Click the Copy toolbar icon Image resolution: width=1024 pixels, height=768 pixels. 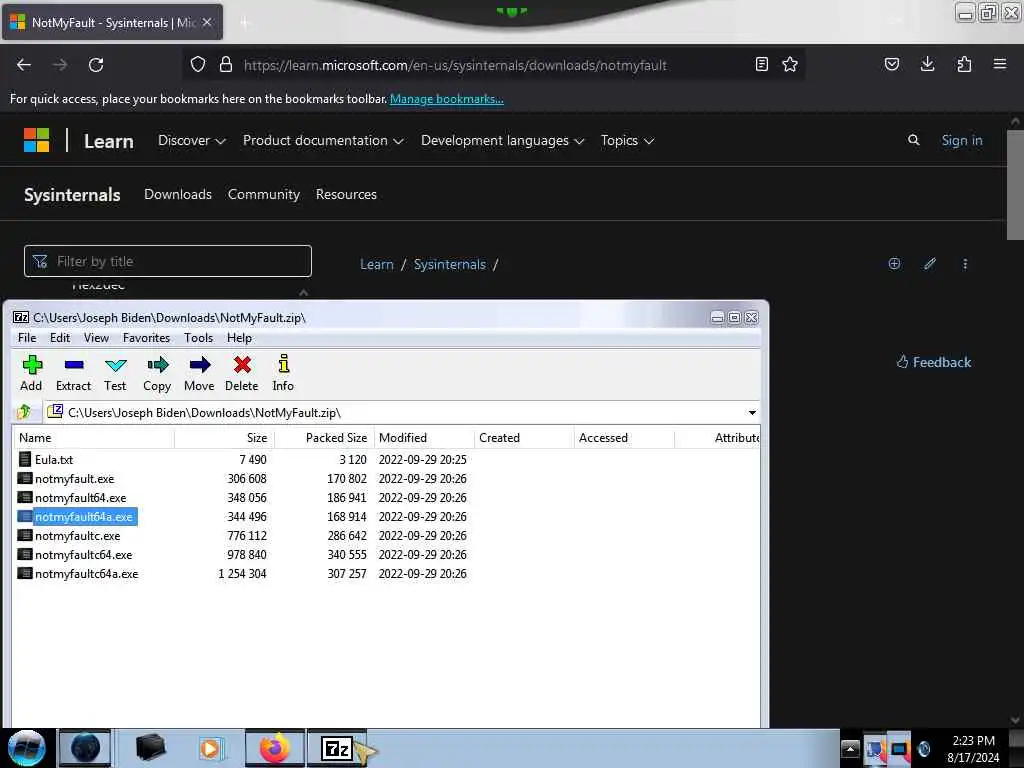click(157, 373)
